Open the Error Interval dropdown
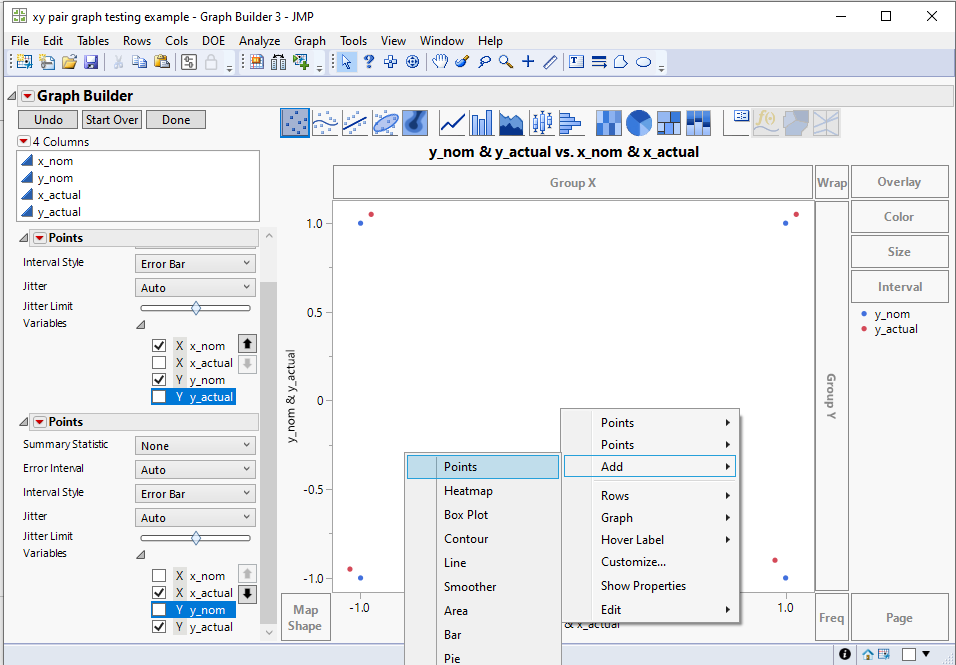This screenshot has height=665, width=956. click(195, 470)
